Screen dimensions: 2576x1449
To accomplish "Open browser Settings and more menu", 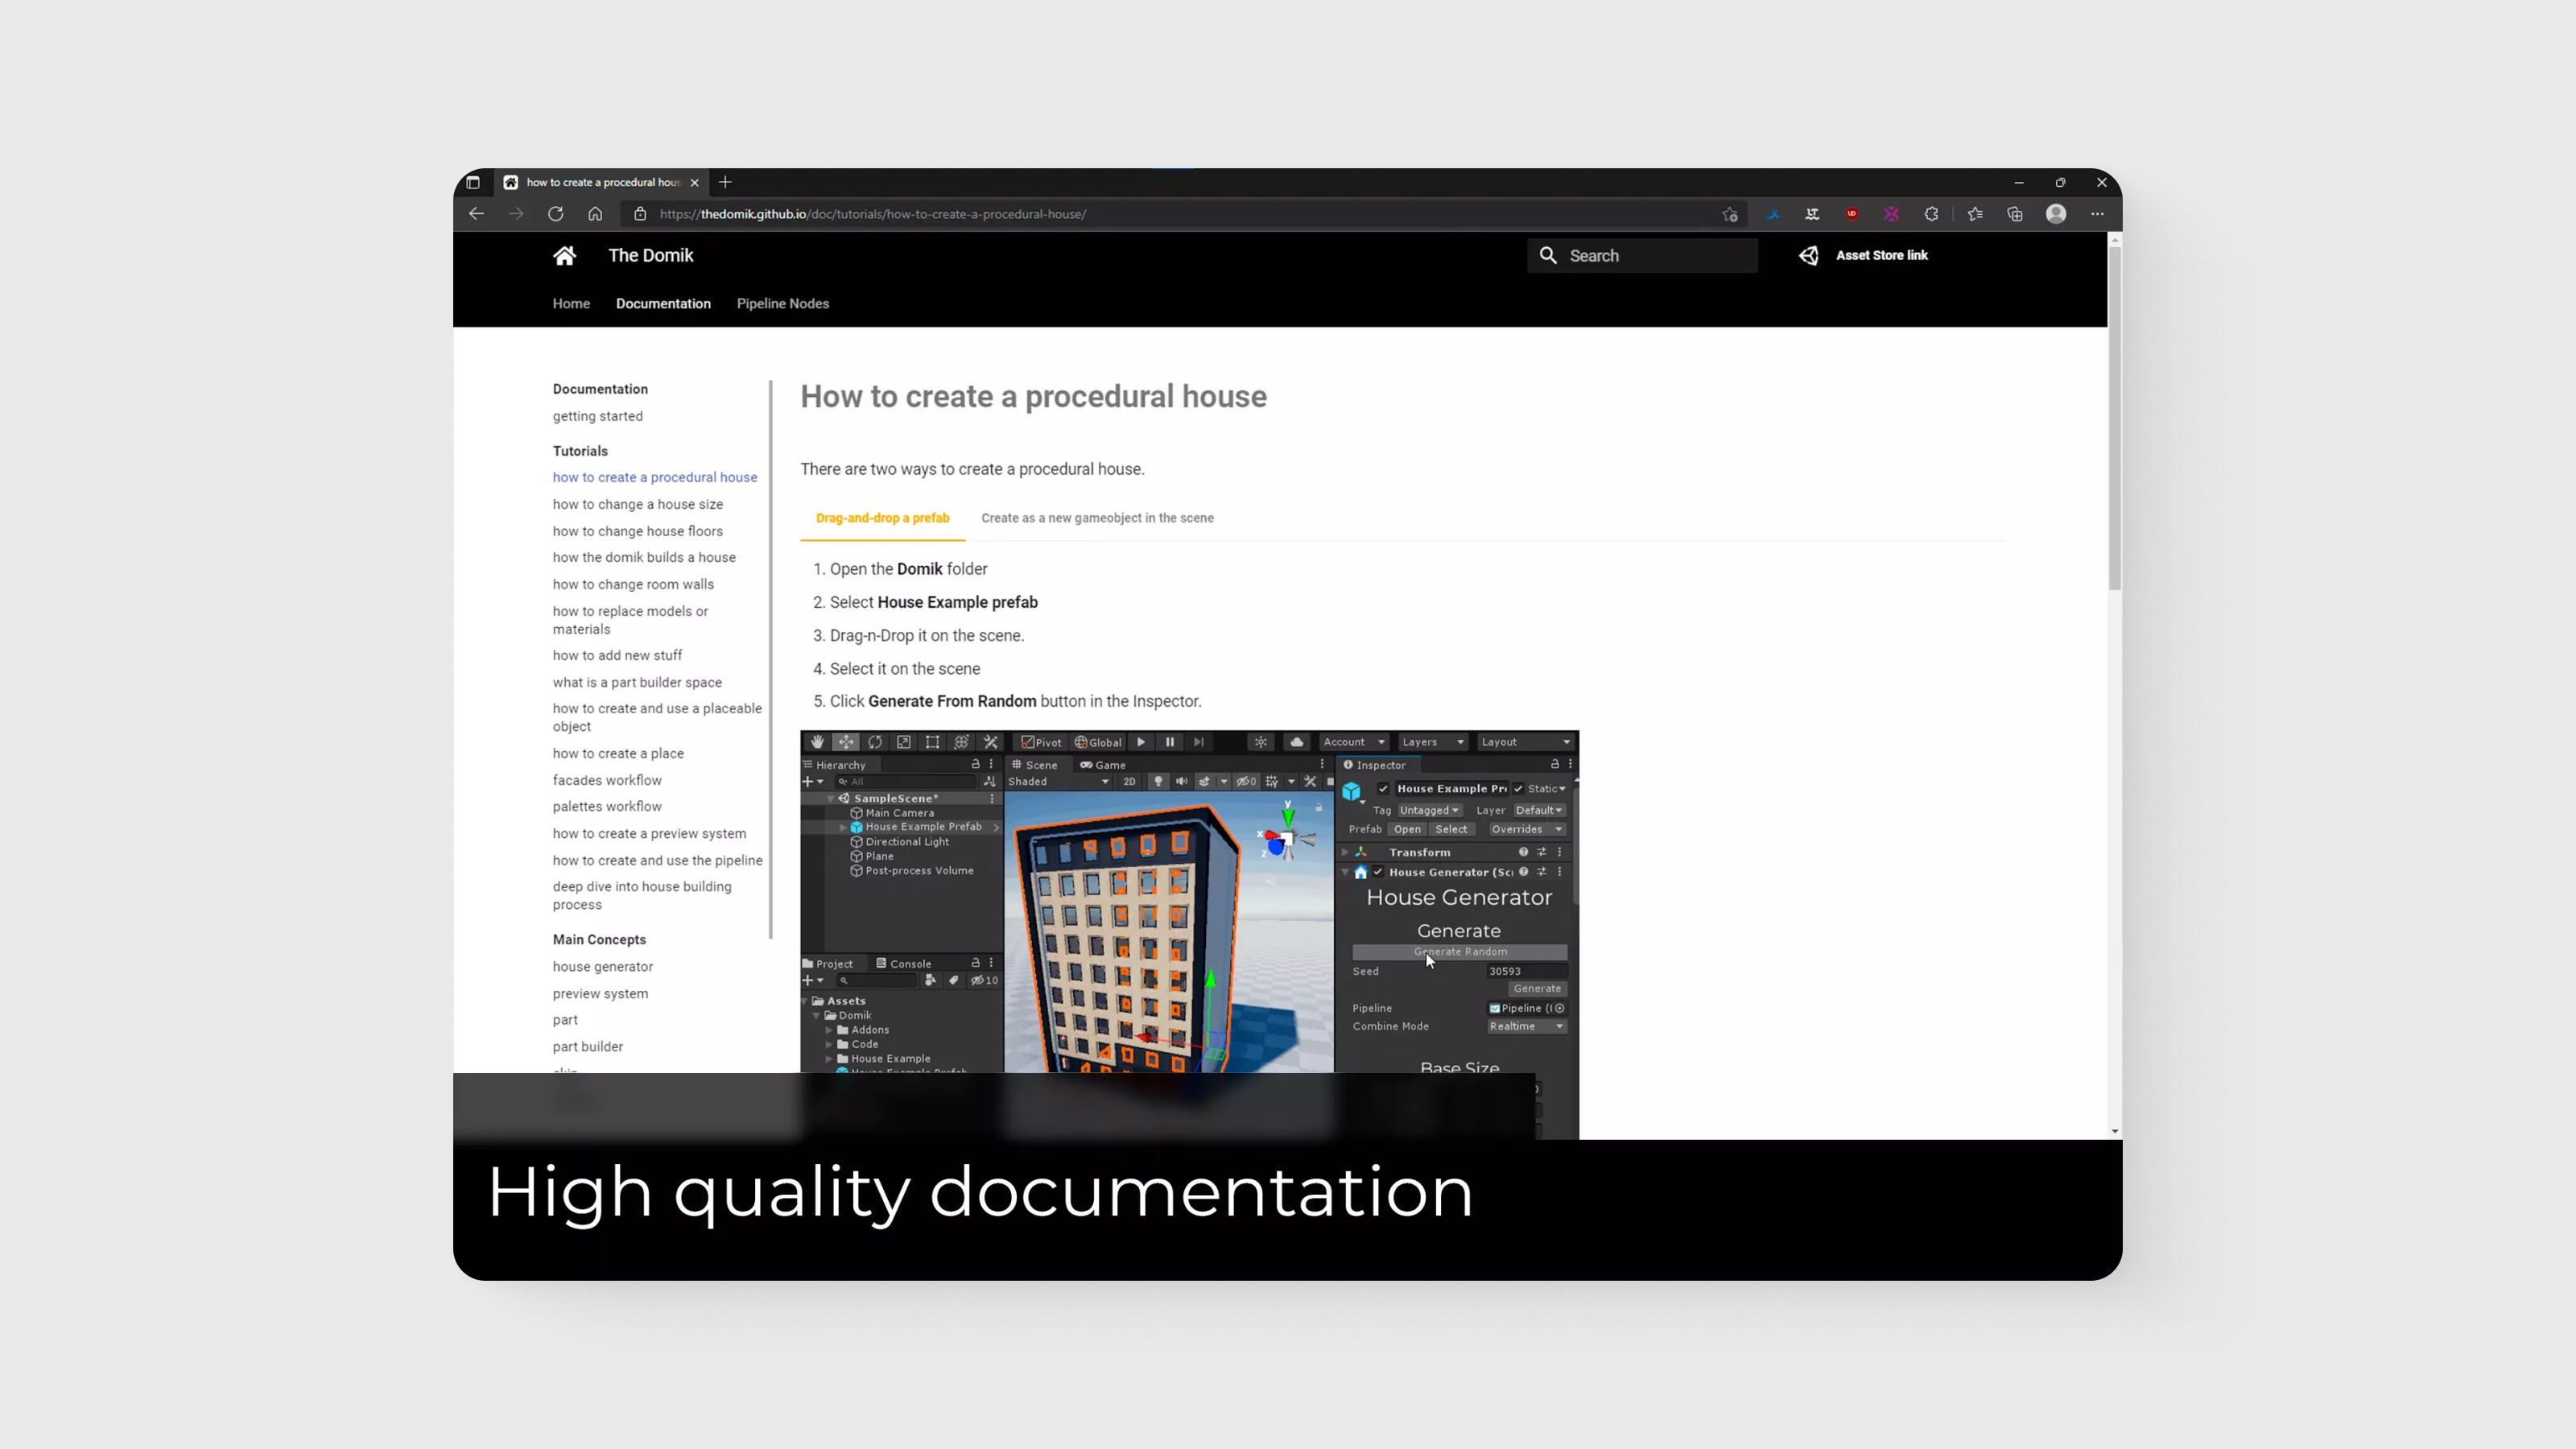I will click(2097, 214).
